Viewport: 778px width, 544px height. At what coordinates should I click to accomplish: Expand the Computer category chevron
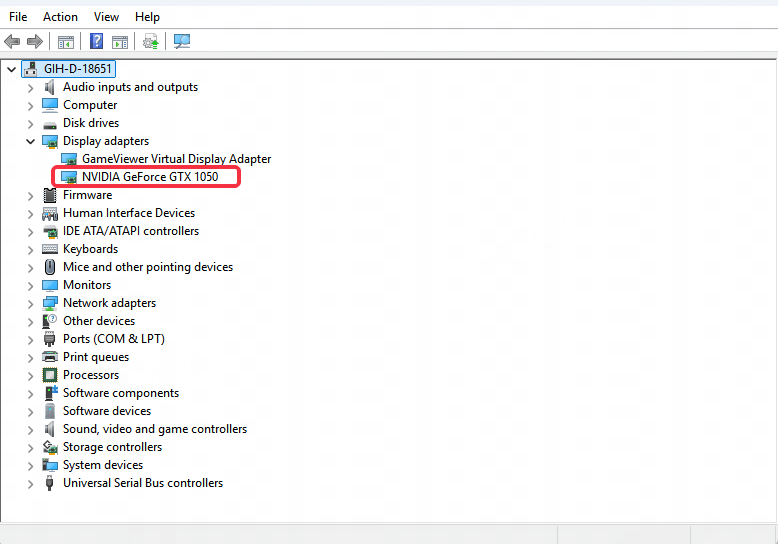(x=30, y=106)
